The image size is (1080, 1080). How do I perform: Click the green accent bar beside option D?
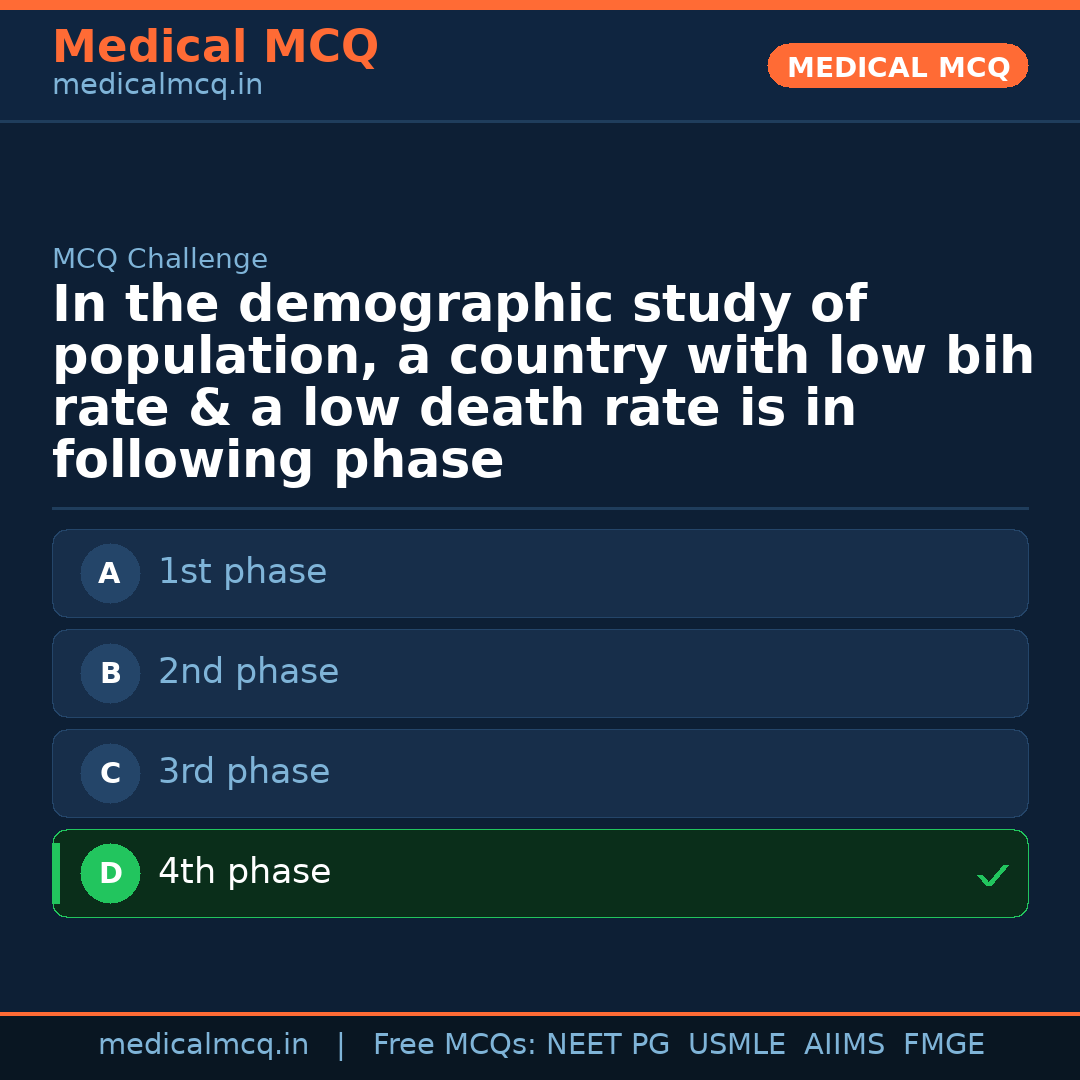click(x=55, y=873)
